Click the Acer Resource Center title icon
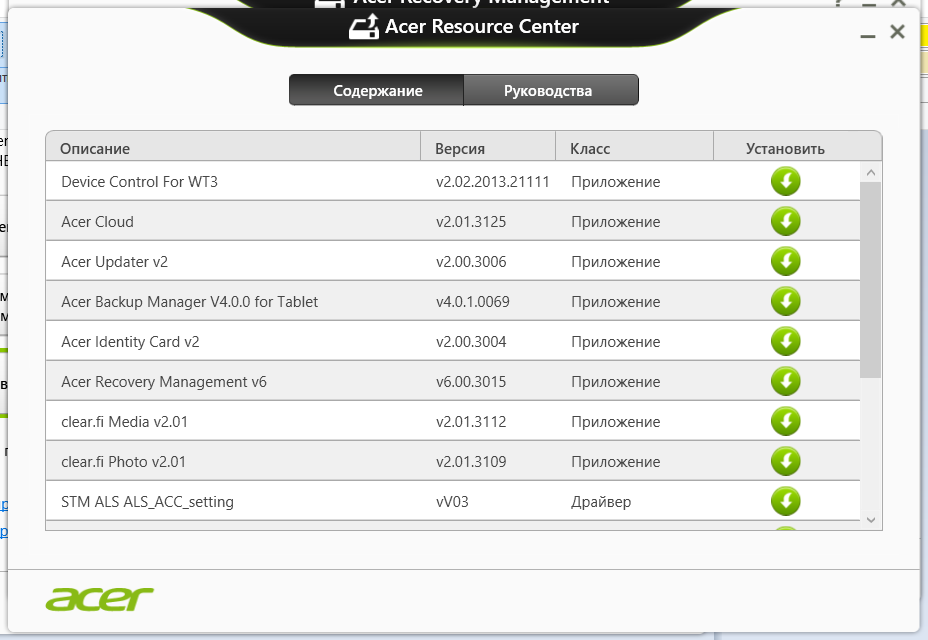928x640 pixels. pyautogui.click(x=363, y=27)
